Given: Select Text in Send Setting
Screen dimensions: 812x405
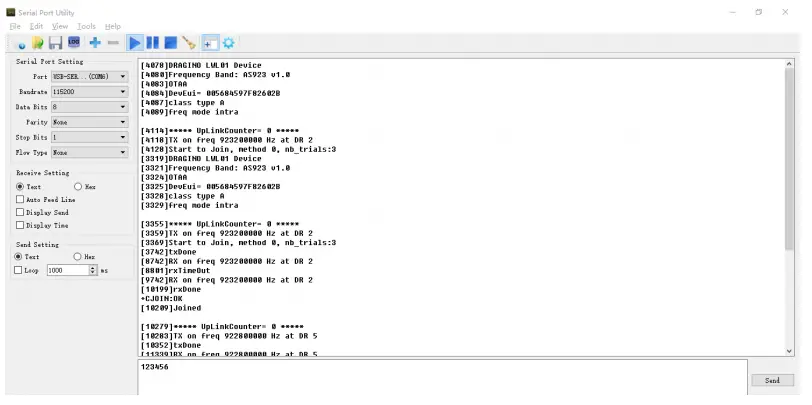Looking at the screenshot, I should (27, 256).
